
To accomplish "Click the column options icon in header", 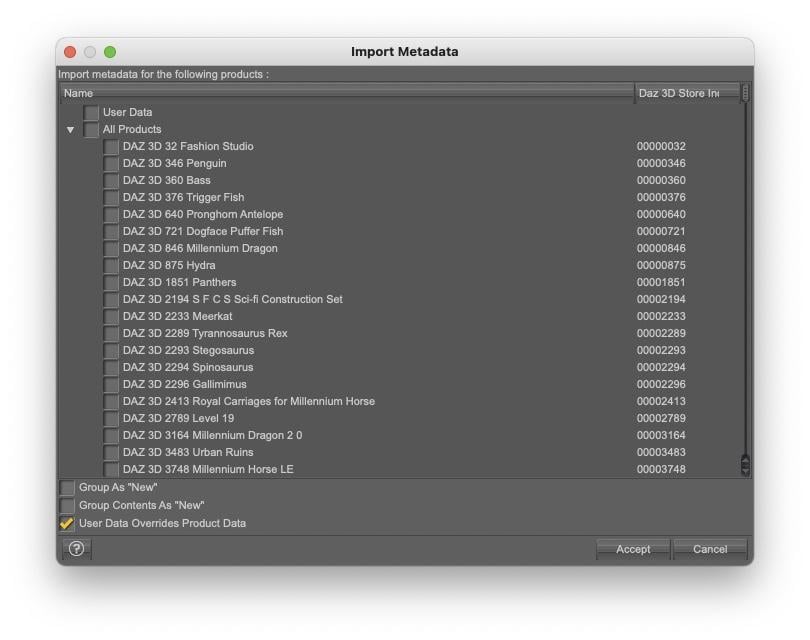I will pos(745,93).
